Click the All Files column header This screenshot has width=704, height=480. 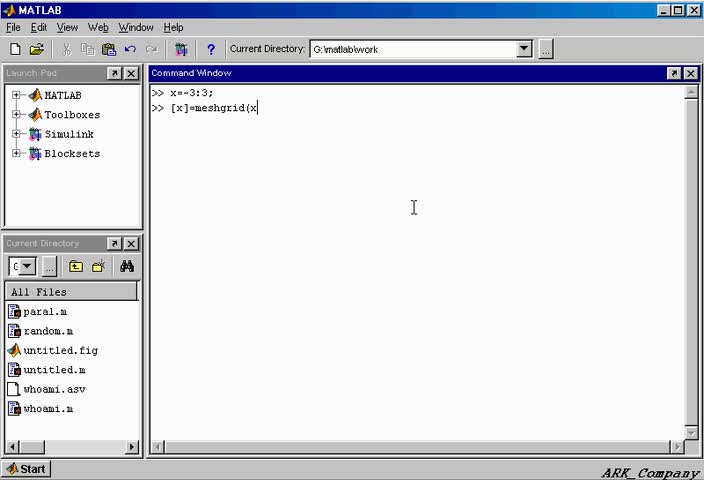click(x=71, y=291)
